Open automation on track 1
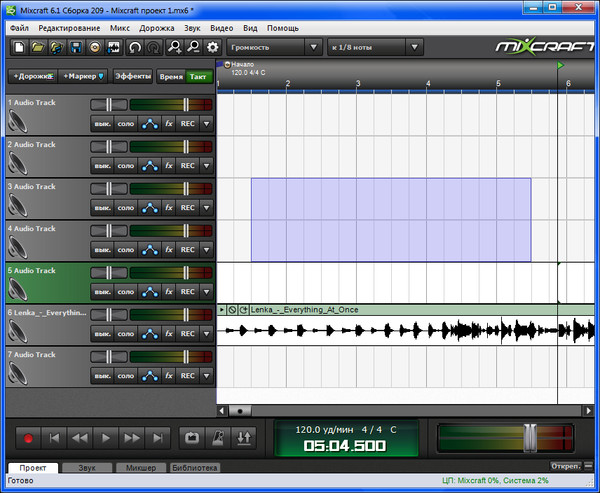Viewport: 600px width, 493px height. 149,124
